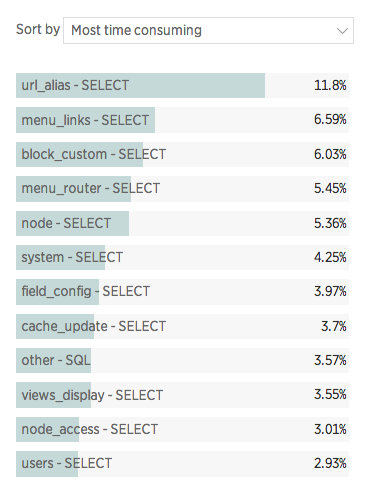Select the menu_links - SELECT entry

pos(182,120)
